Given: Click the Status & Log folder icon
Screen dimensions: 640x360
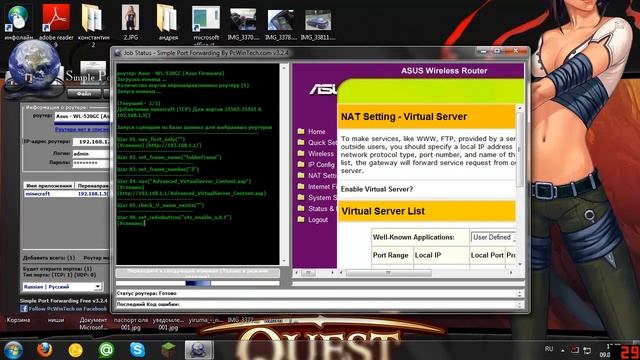Looking at the screenshot, I should pos(301,209).
